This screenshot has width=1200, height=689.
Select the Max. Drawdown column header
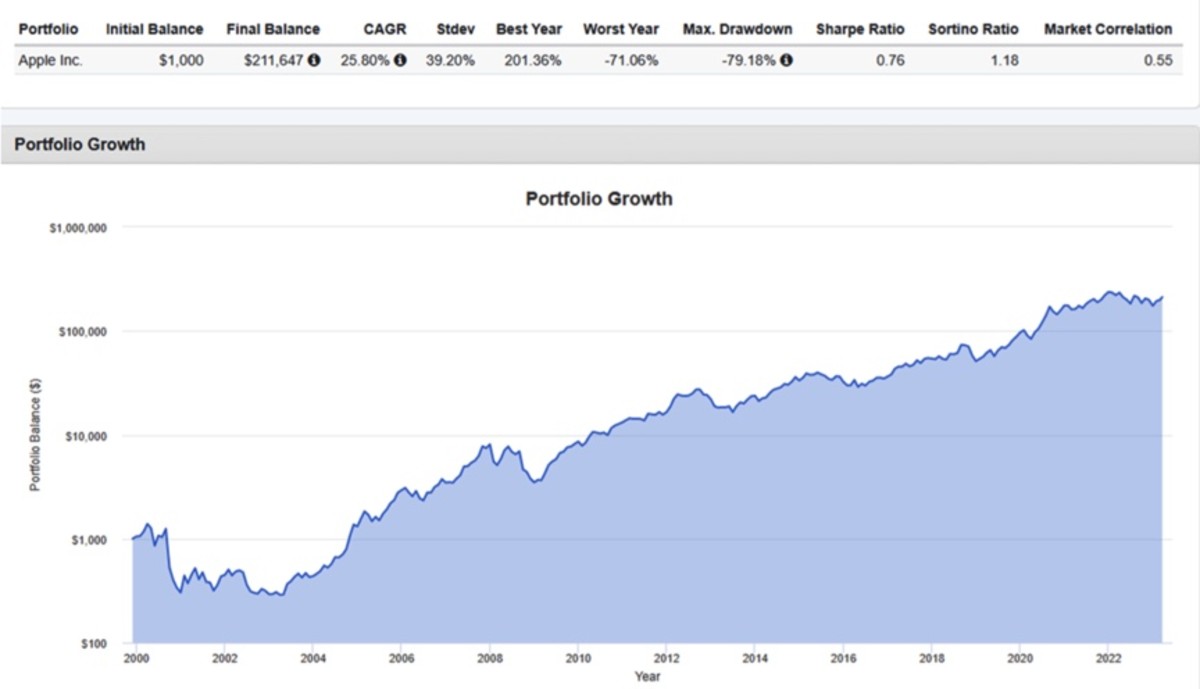click(x=738, y=29)
